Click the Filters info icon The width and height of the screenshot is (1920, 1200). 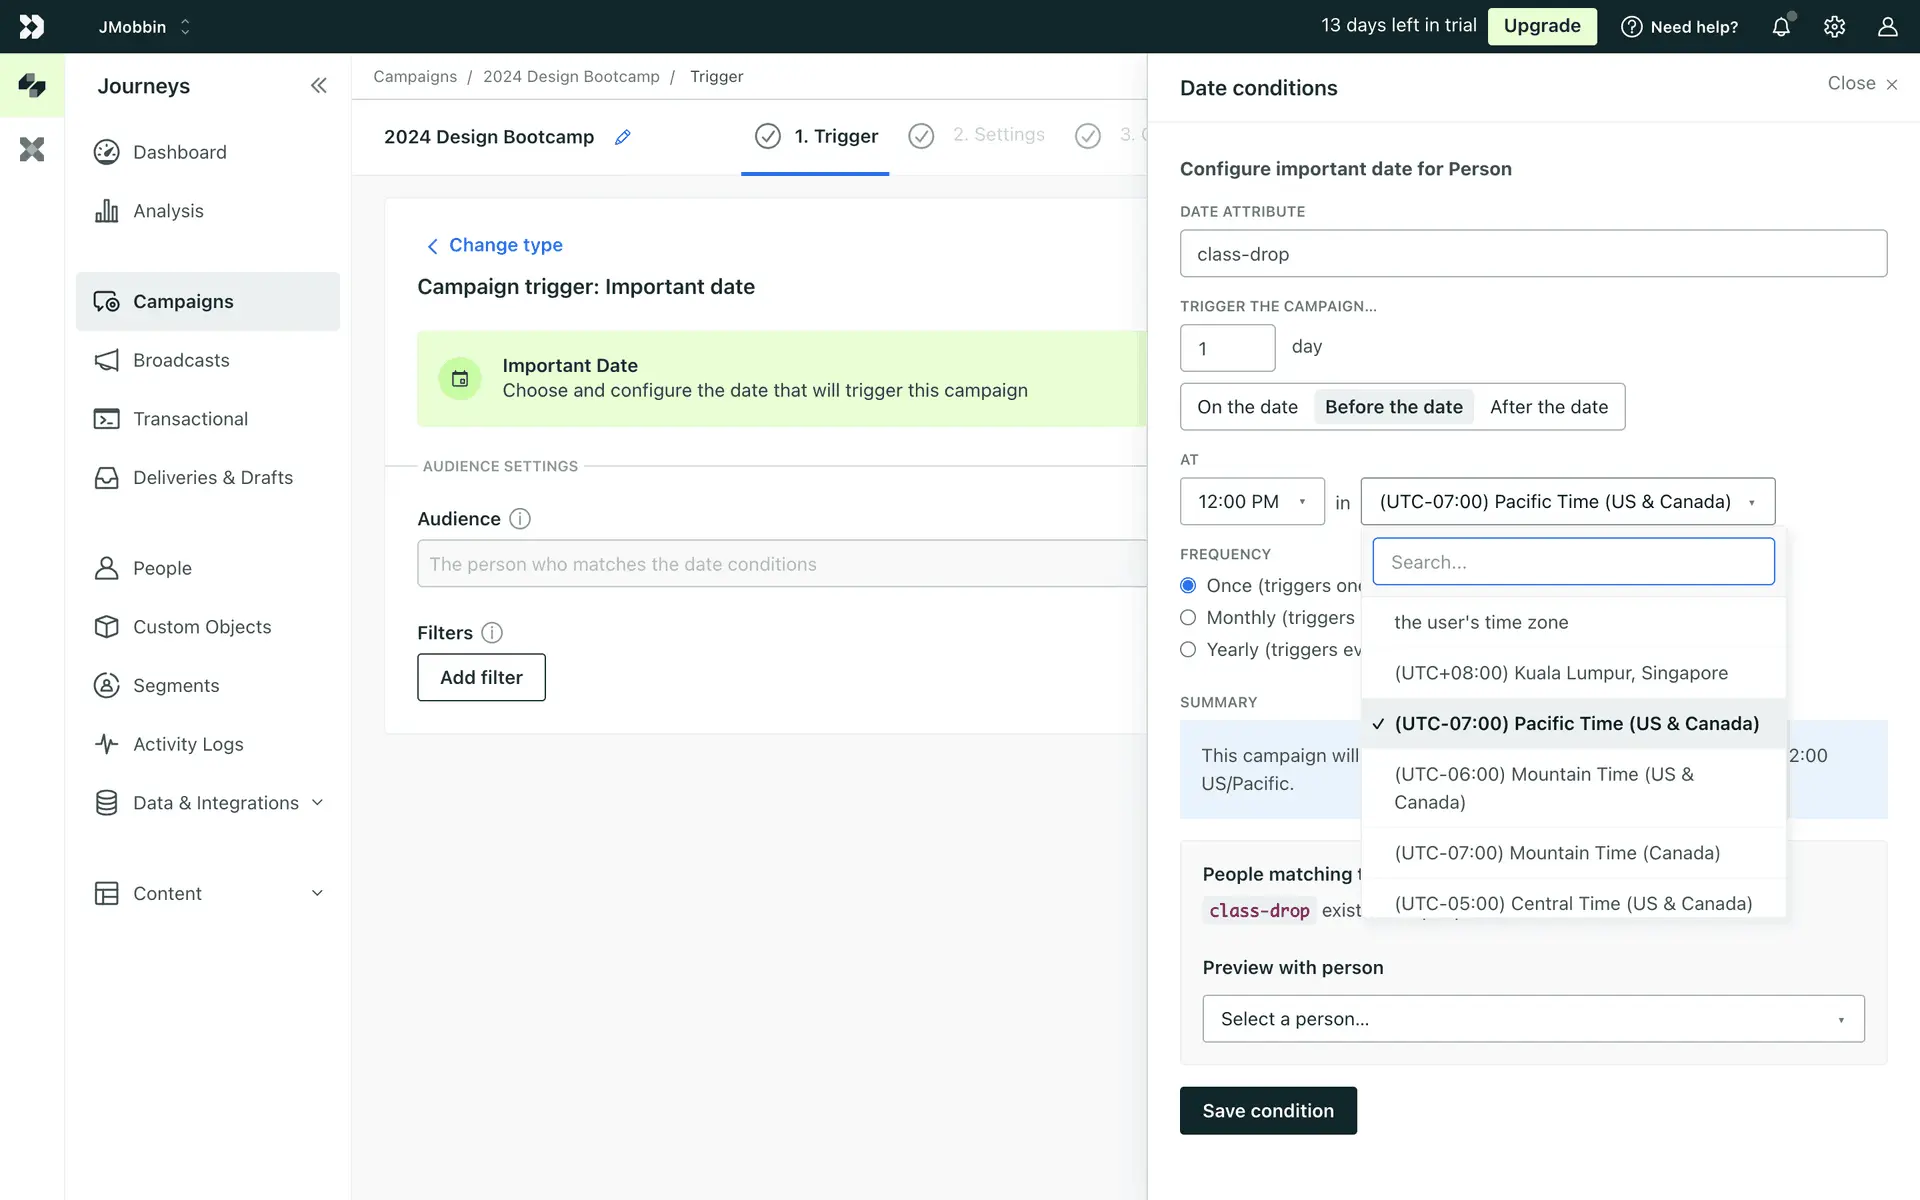coord(491,633)
